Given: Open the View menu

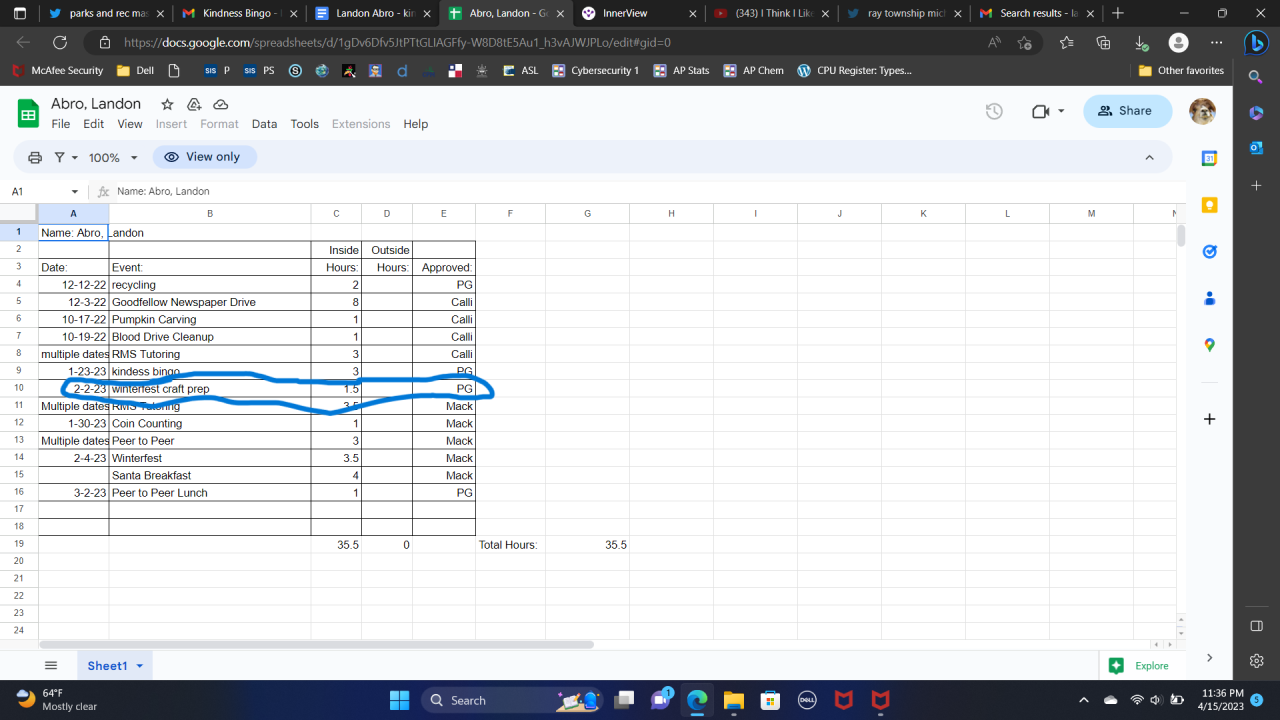Looking at the screenshot, I should tap(130, 124).
